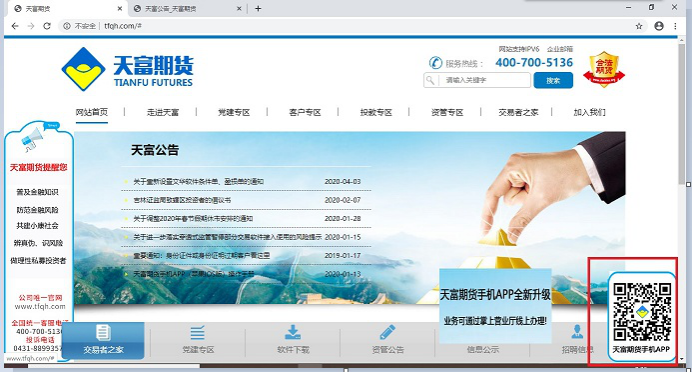Click the 合法期货 gold shield badge

(x=604, y=69)
